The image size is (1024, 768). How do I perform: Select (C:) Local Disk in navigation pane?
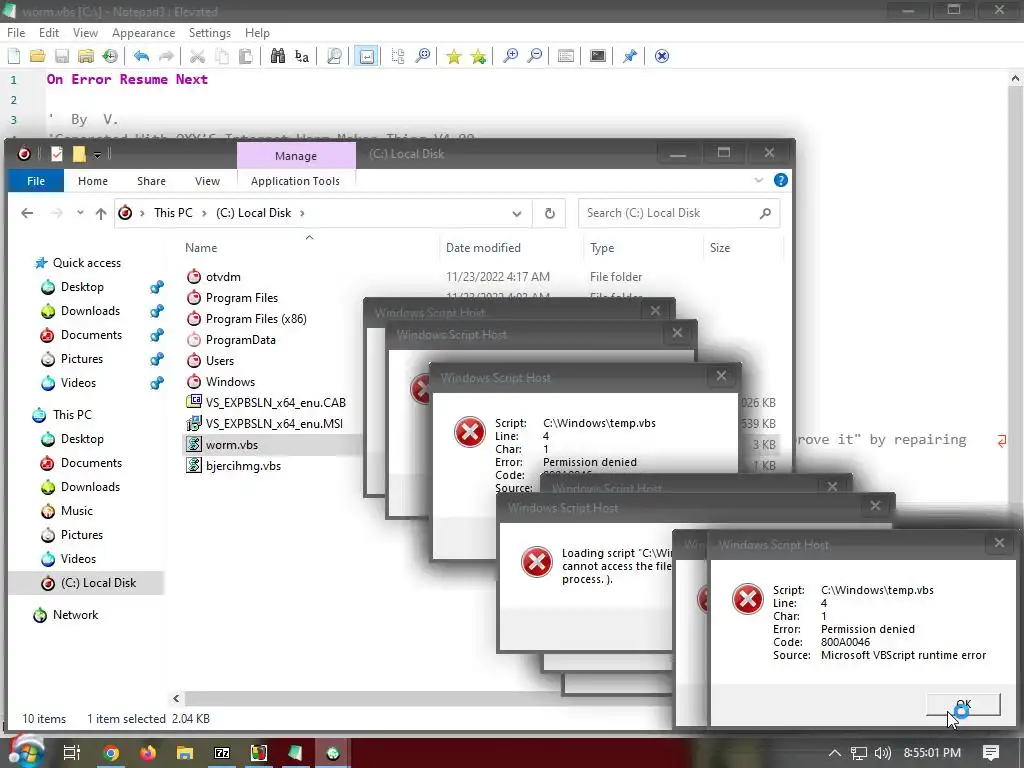[98, 583]
